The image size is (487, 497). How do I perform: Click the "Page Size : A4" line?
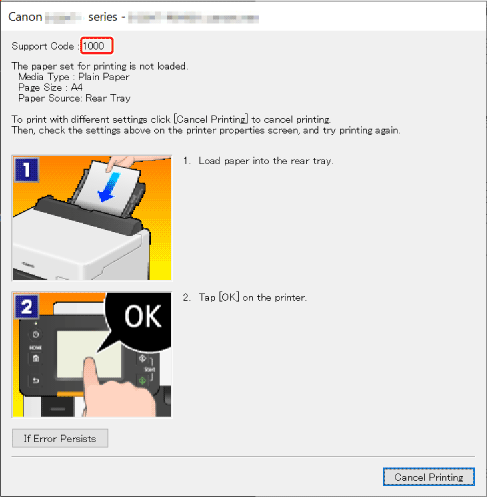50,88
